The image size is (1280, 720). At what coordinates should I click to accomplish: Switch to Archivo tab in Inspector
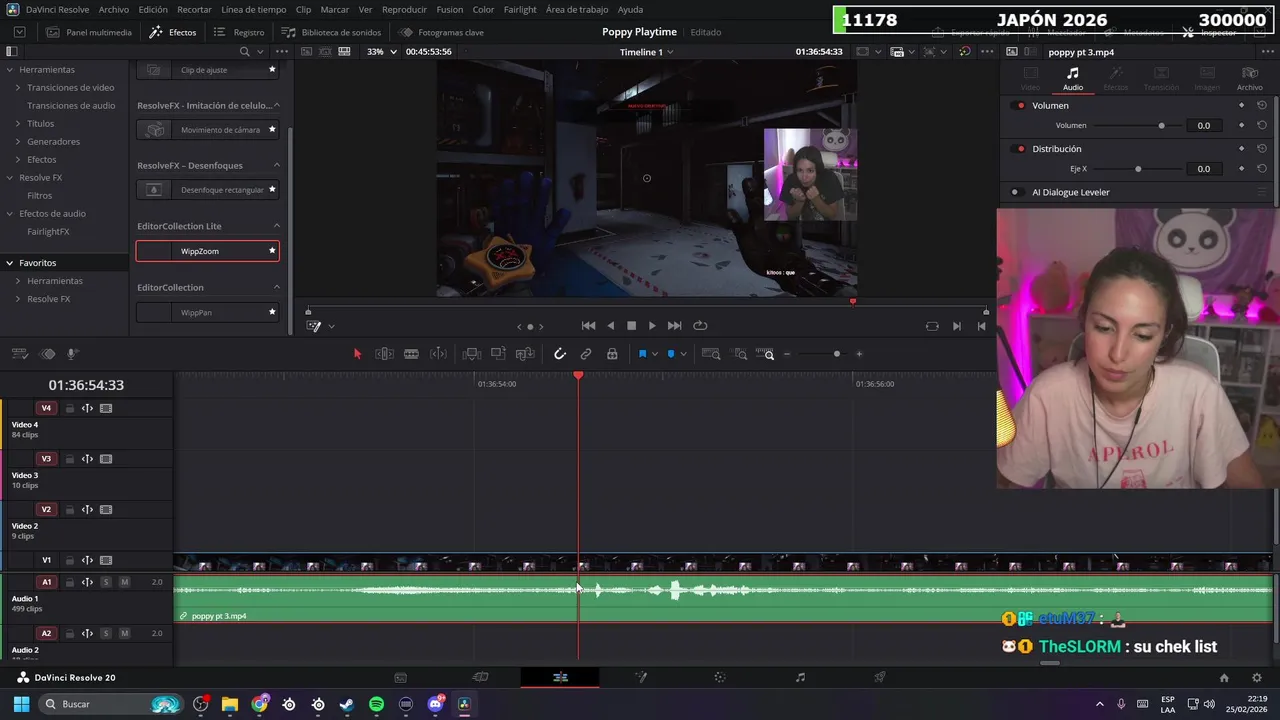(x=1249, y=78)
